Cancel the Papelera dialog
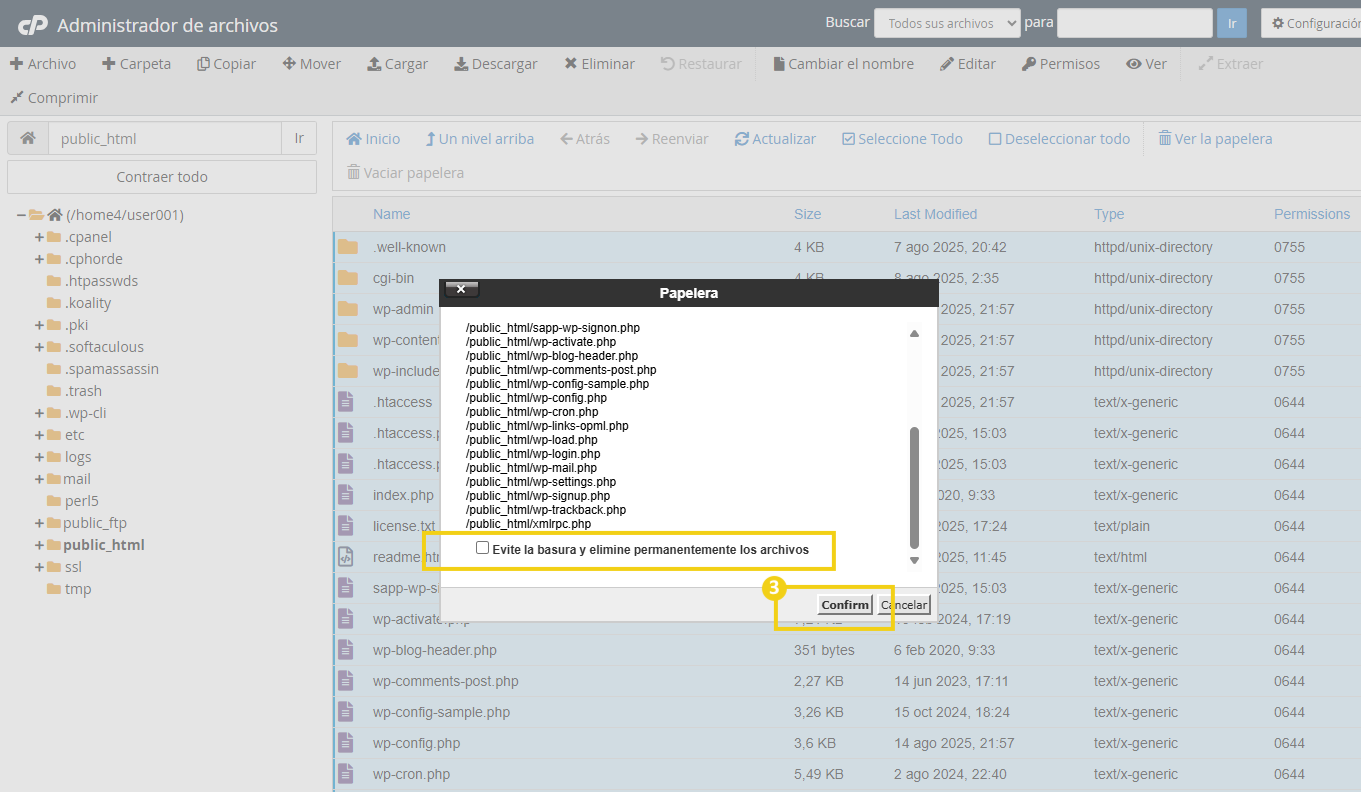This screenshot has height=792, width=1361. click(x=904, y=604)
